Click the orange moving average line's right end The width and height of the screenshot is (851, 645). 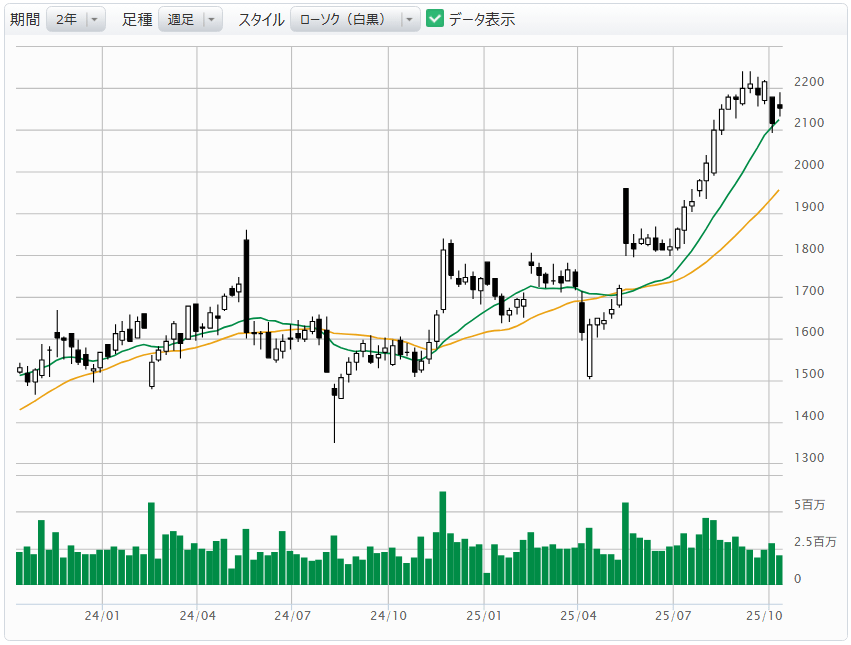point(777,191)
